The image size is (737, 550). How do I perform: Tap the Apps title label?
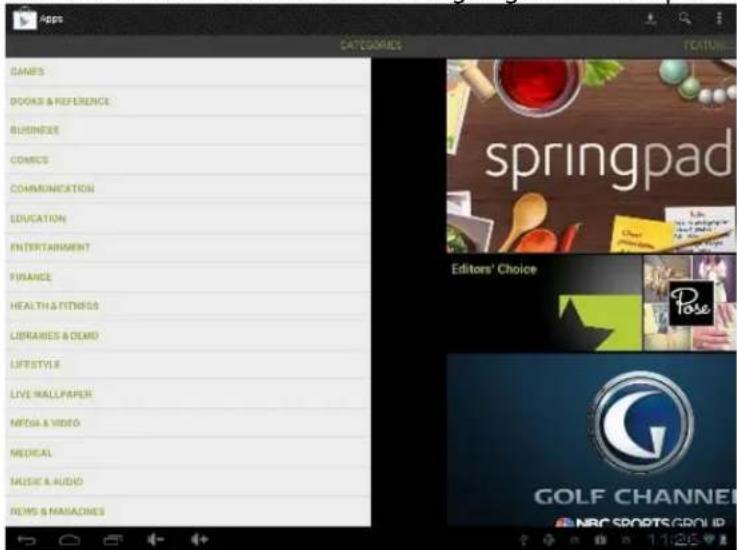[x=51, y=19]
